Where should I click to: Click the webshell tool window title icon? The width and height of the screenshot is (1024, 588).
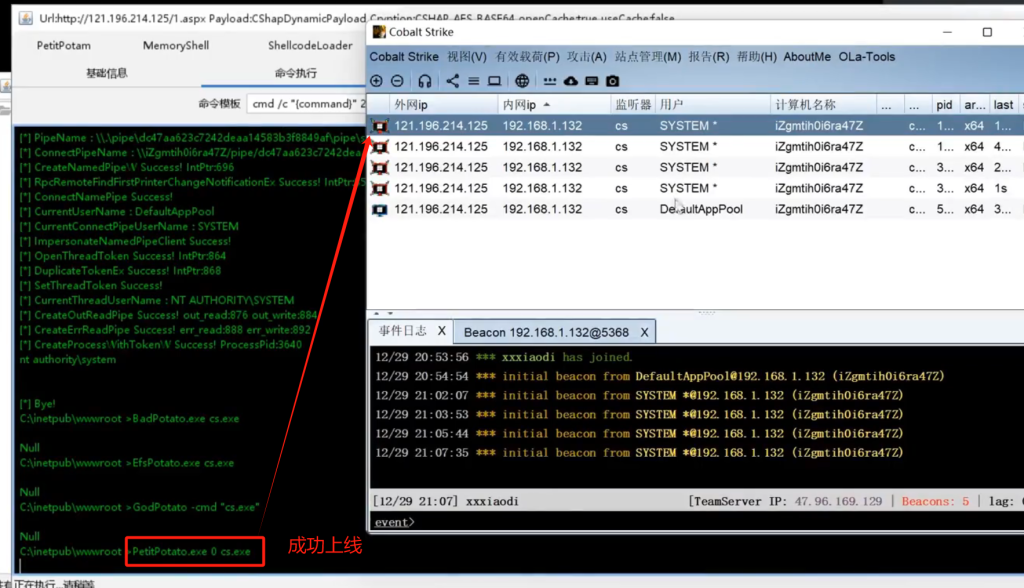(25, 18)
